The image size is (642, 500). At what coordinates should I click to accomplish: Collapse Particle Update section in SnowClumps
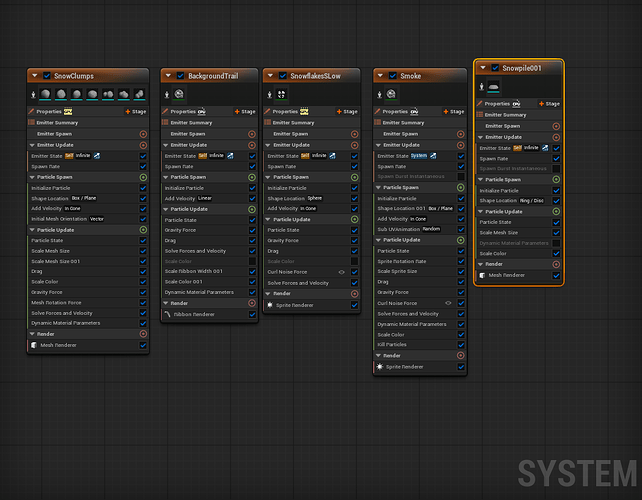(x=32, y=229)
